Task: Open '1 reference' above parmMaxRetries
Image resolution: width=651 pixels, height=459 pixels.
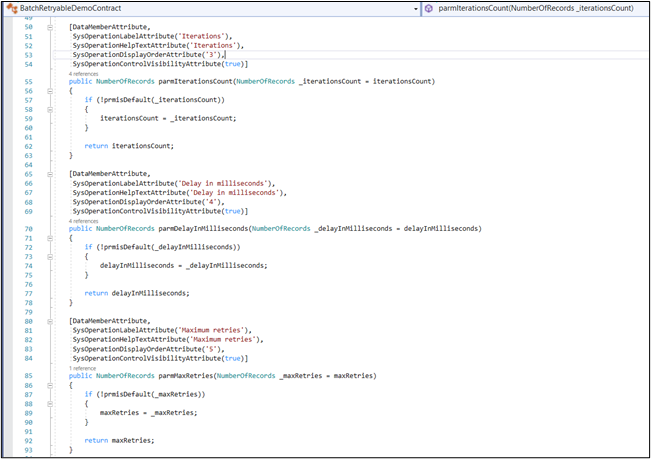Action: point(82,368)
